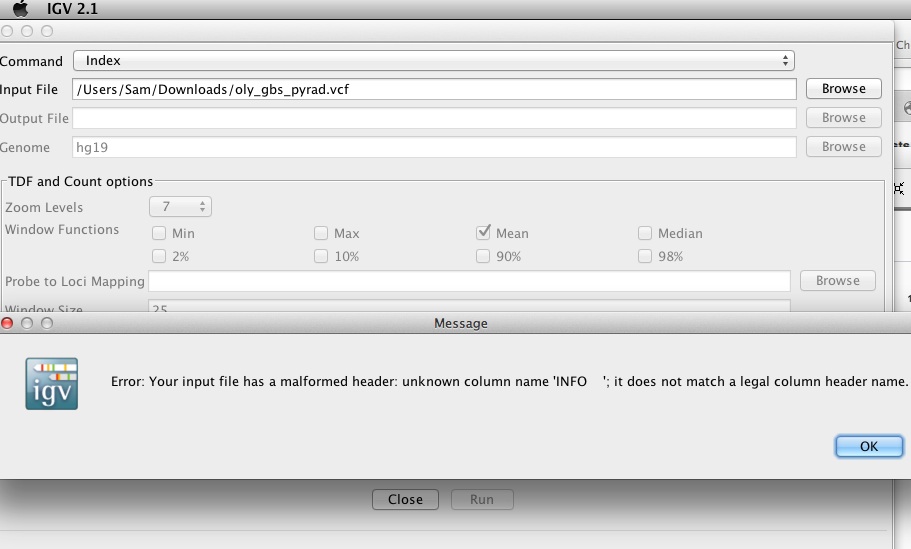Screen dimensions: 911x549
Task: Toggle the Mean window function checkbox
Action: [483, 233]
